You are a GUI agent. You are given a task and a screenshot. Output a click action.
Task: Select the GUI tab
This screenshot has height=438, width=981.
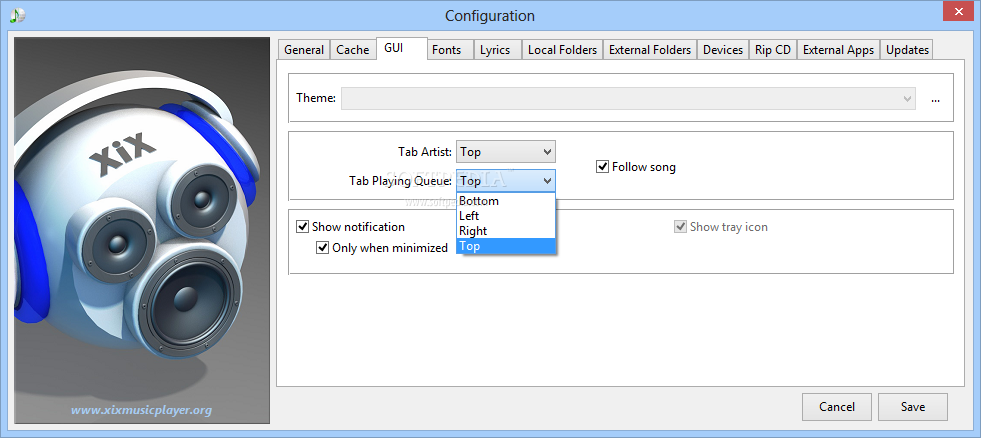pyautogui.click(x=402, y=49)
